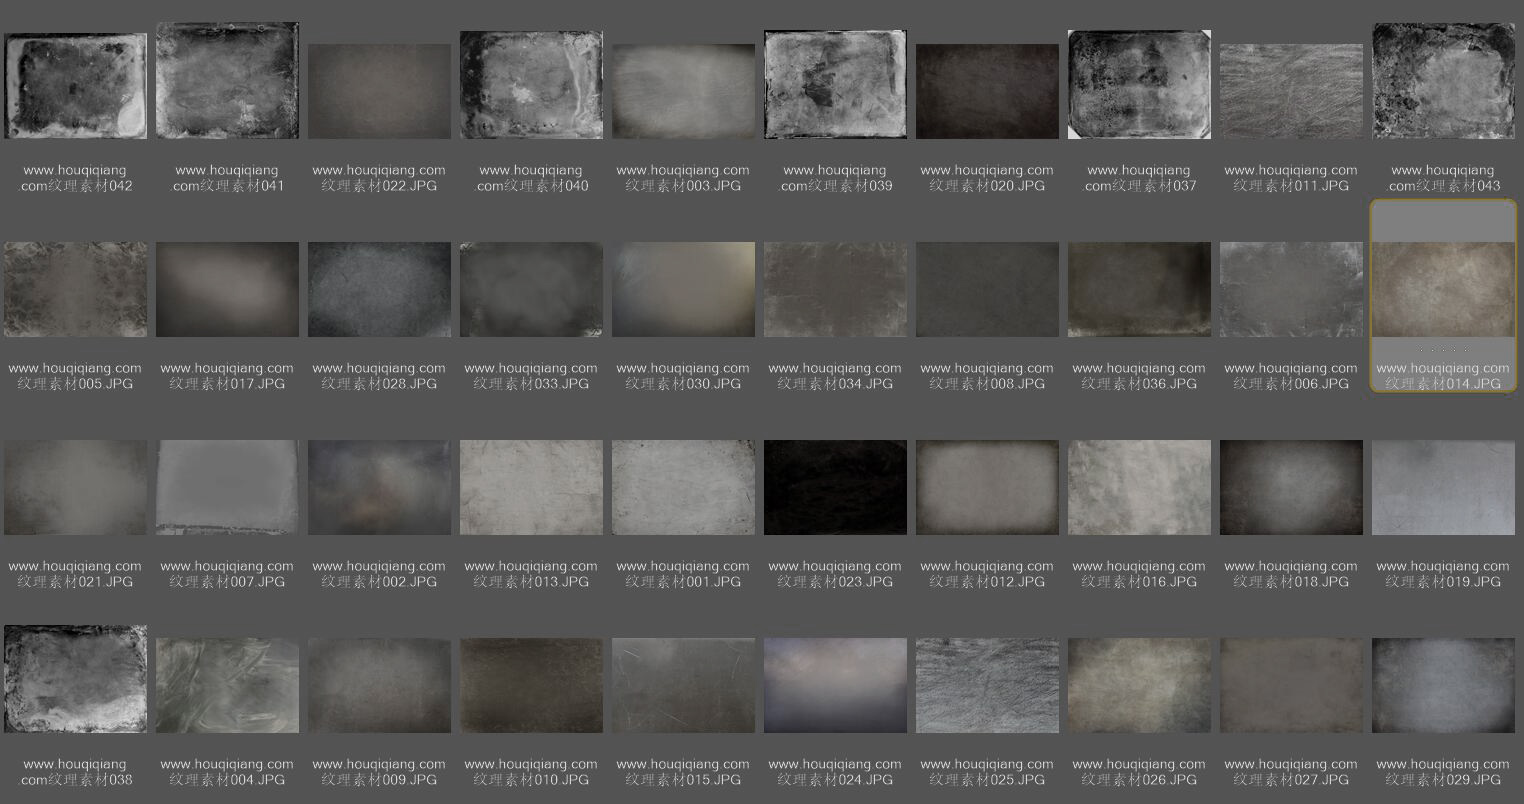Pick the 纹理素材017.JPG texture
The image size is (1524, 804).
[x=227, y=289]
